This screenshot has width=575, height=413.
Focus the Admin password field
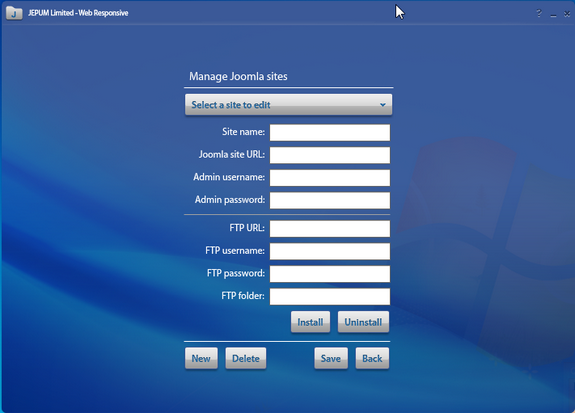[x=330, y=201]
